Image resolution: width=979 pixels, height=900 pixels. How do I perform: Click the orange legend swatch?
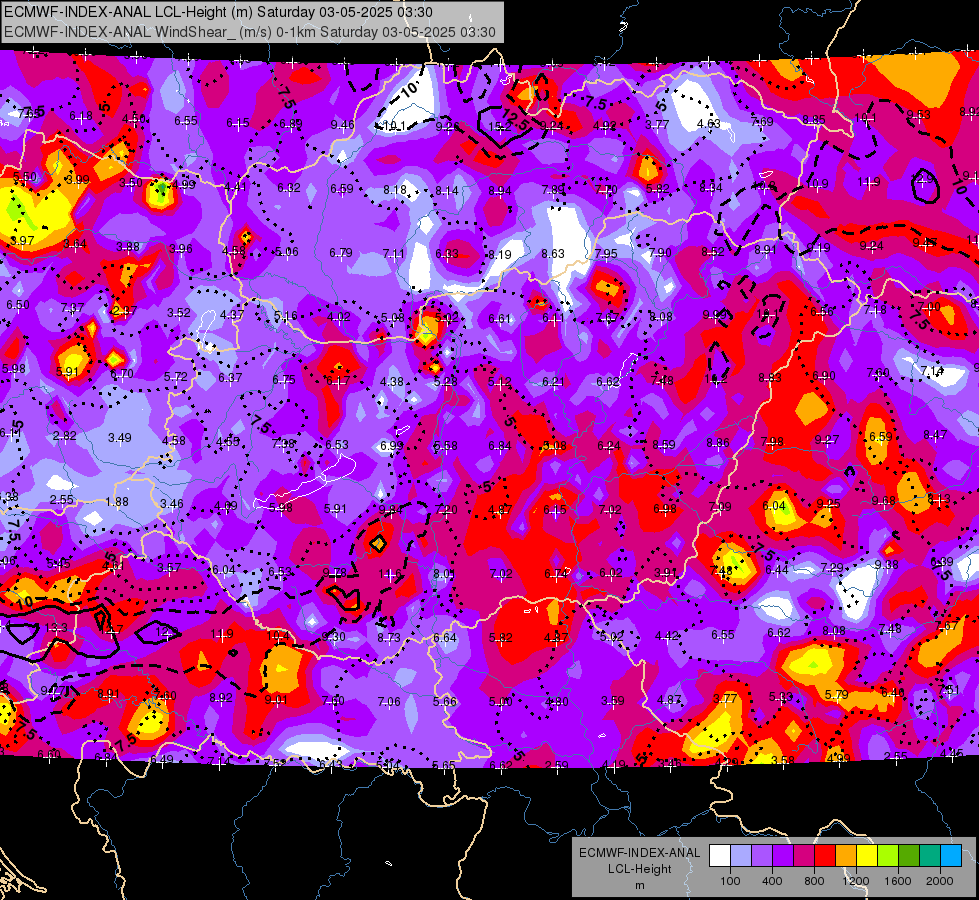(x=845, y=856)
